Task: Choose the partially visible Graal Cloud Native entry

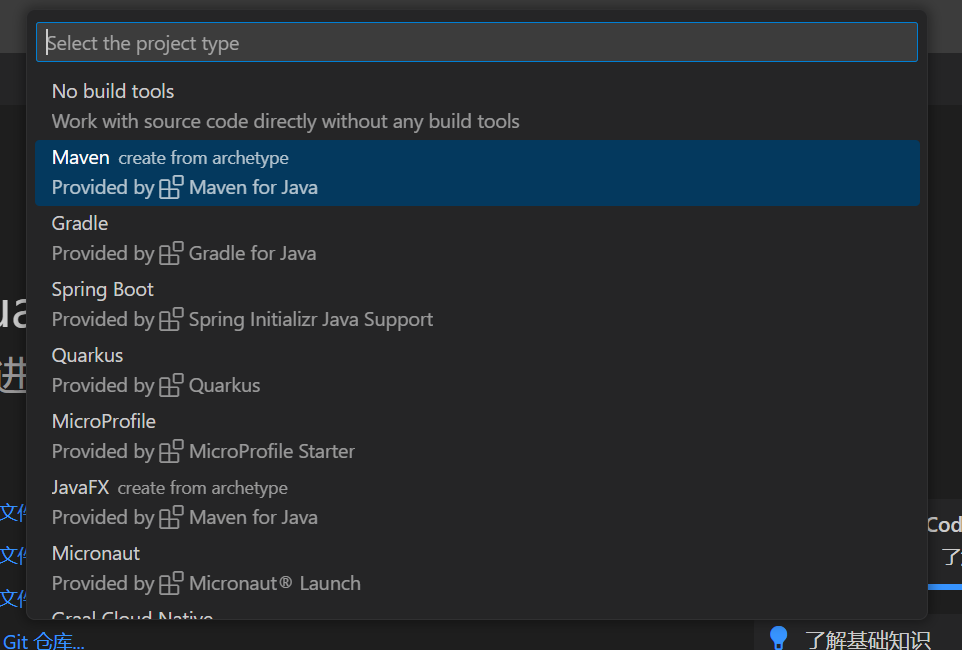Action: (x=132, y=614)
